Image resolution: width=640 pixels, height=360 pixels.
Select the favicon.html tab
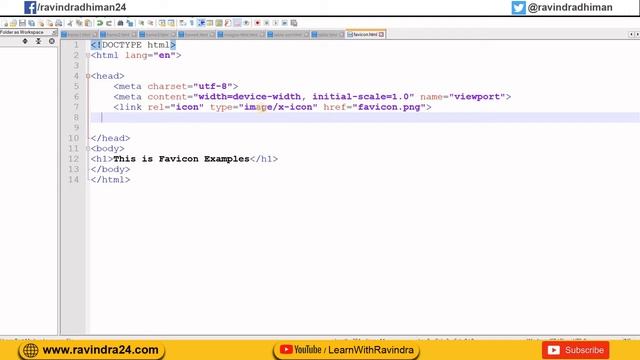365,35
